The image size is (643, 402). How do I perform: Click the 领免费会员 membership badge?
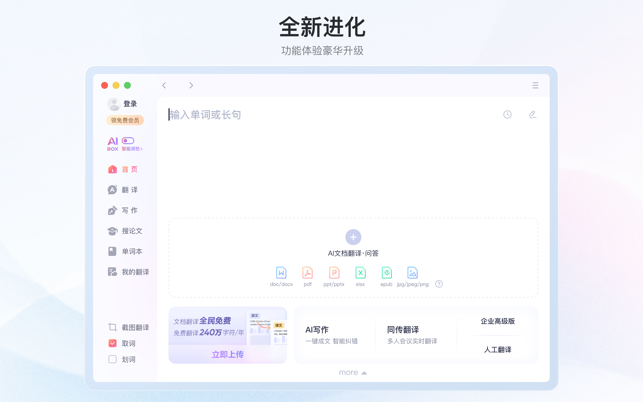point(125,120)
